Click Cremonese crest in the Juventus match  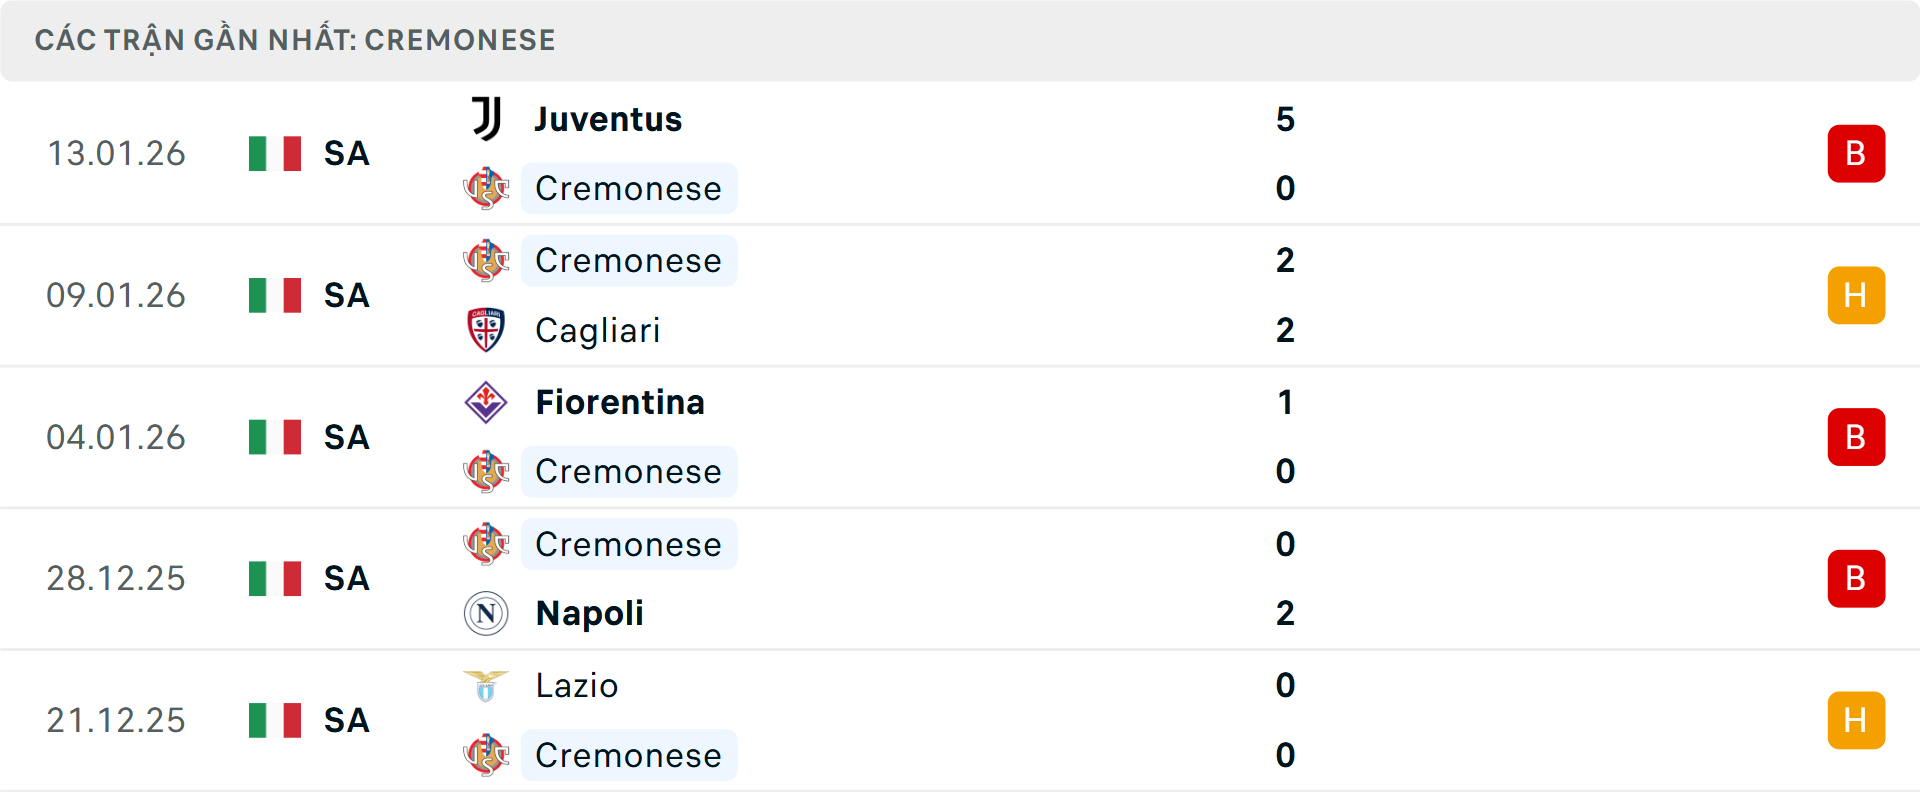(486, 188)
